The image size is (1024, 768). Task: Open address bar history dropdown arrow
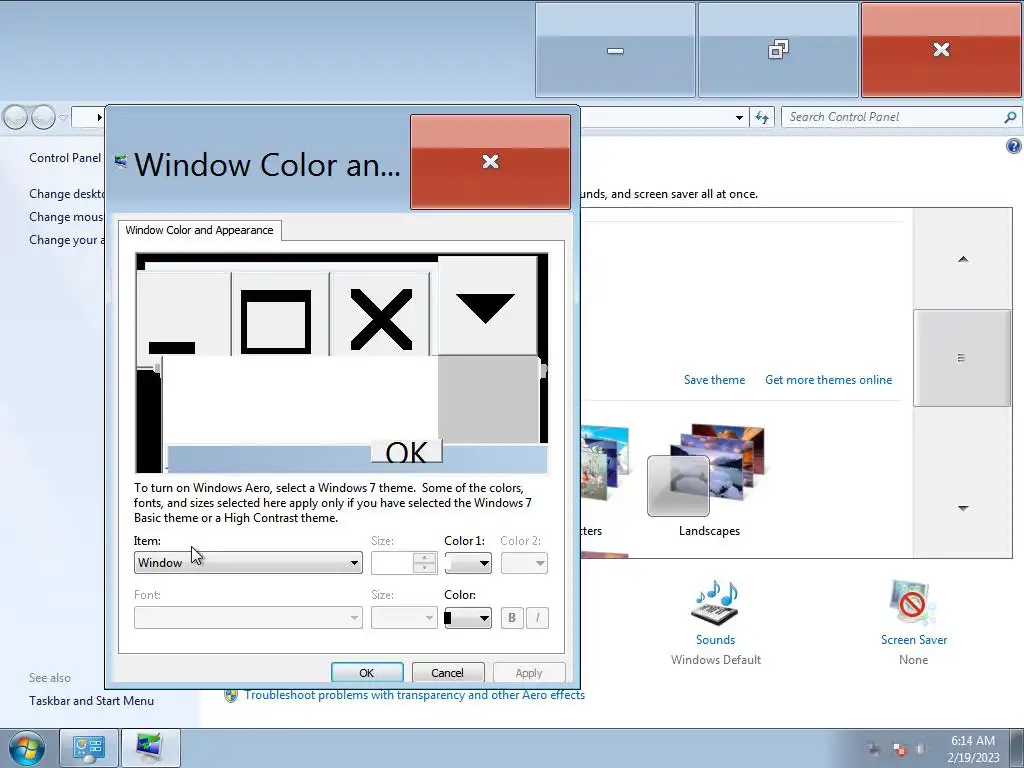point(739,118)
